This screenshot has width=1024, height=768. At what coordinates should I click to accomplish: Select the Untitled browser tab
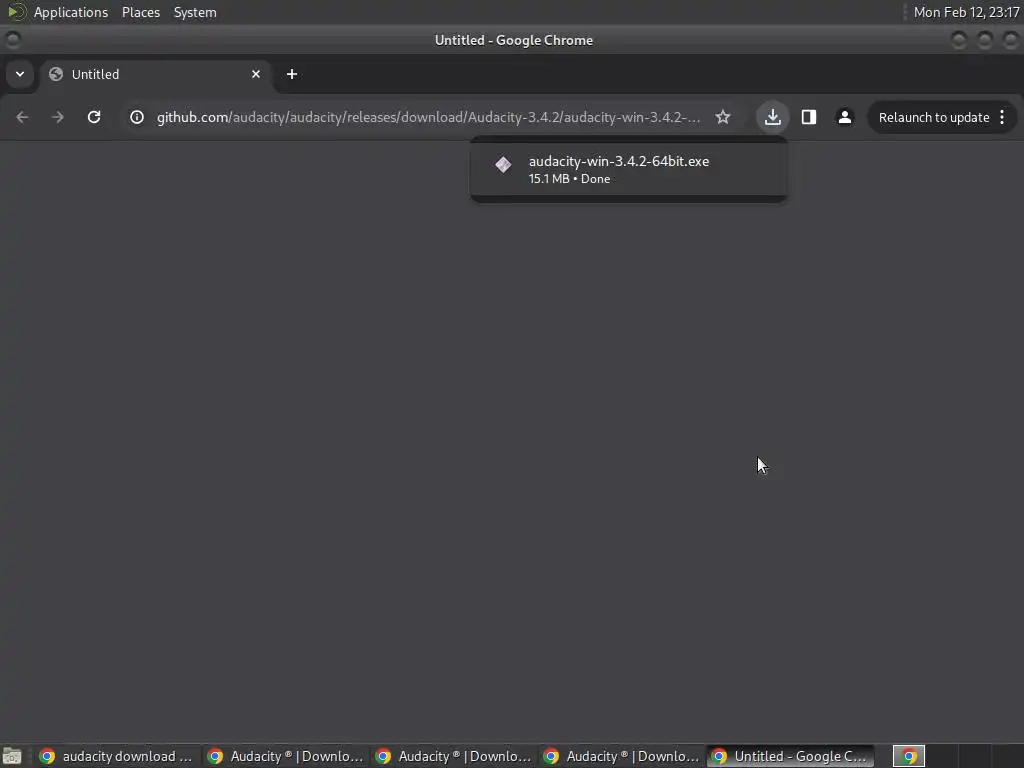click(x=155, y=74)
